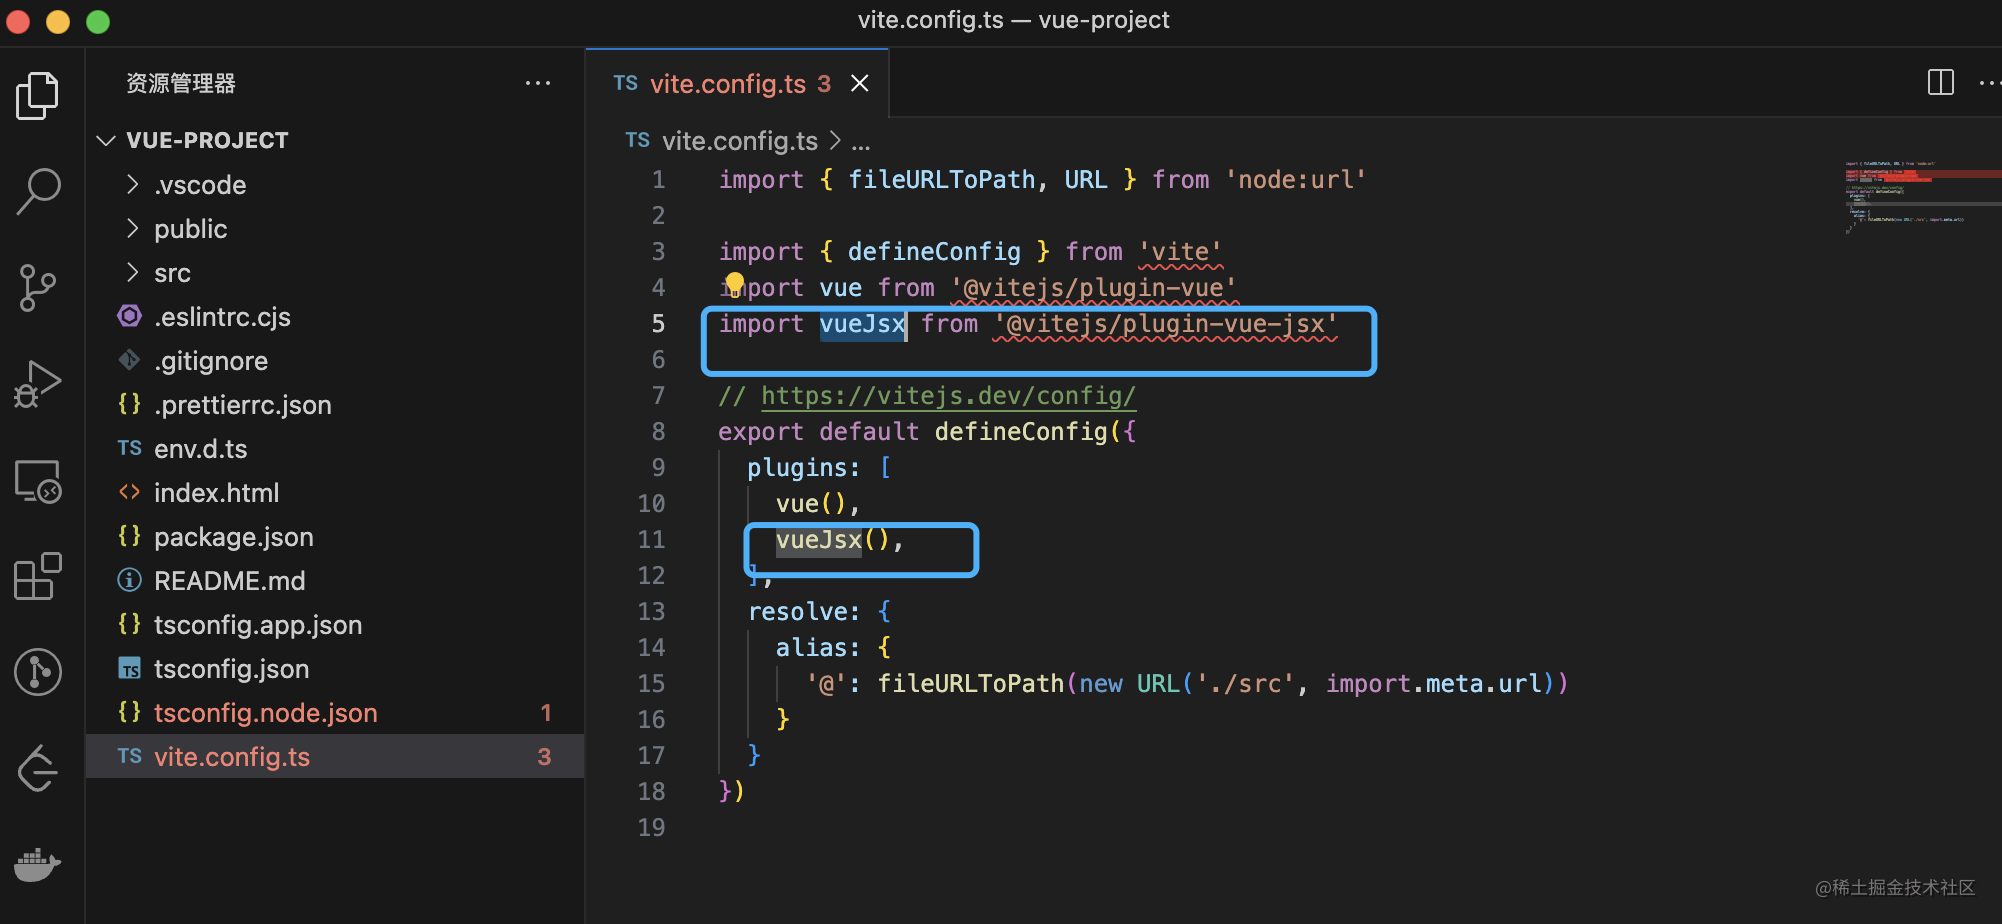Click the index.html file icon

pos(130,492)
